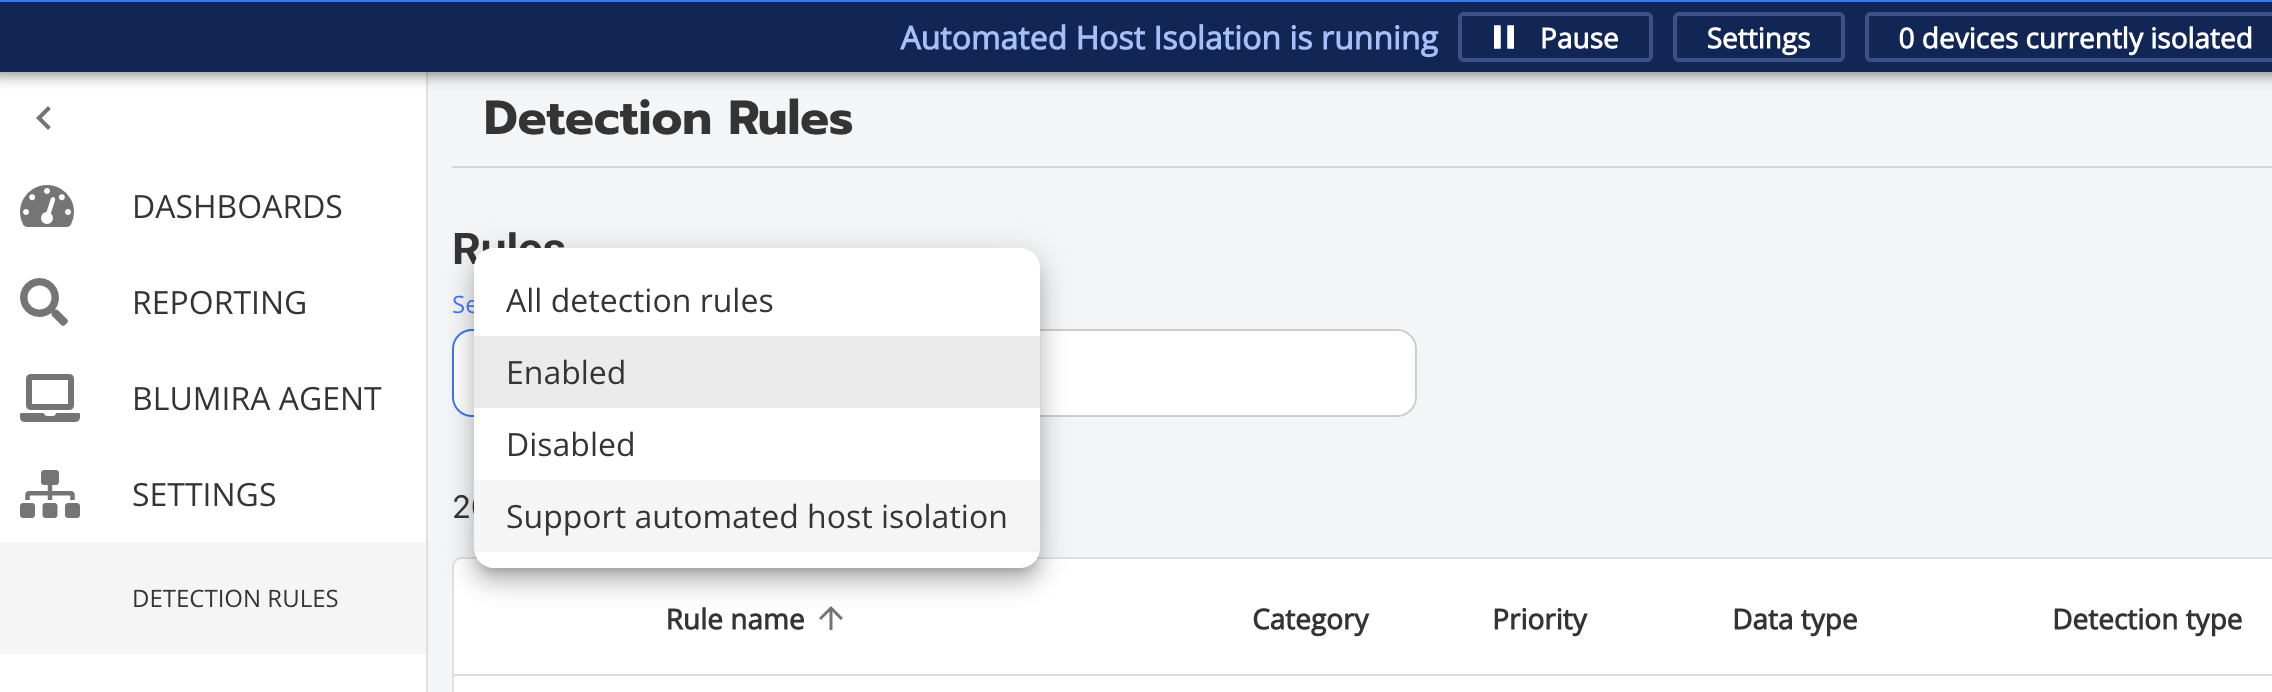
Task: Sort by the Category column header
Action: (x=1310, y=620)
